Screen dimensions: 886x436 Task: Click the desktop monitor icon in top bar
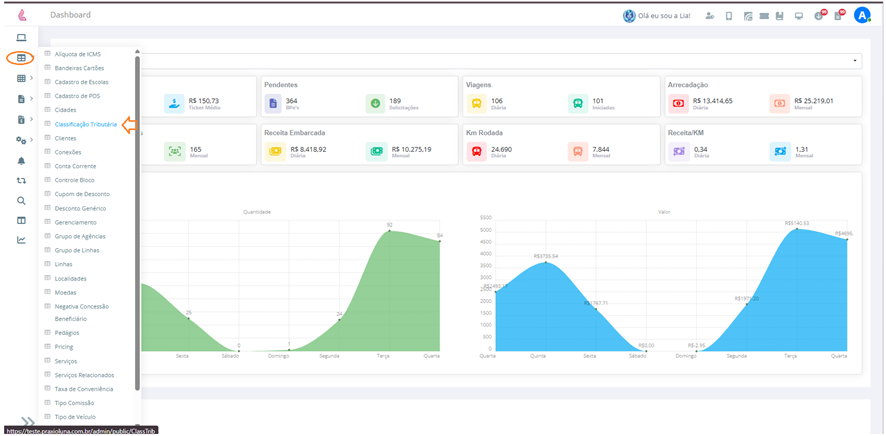click(799, 16)
